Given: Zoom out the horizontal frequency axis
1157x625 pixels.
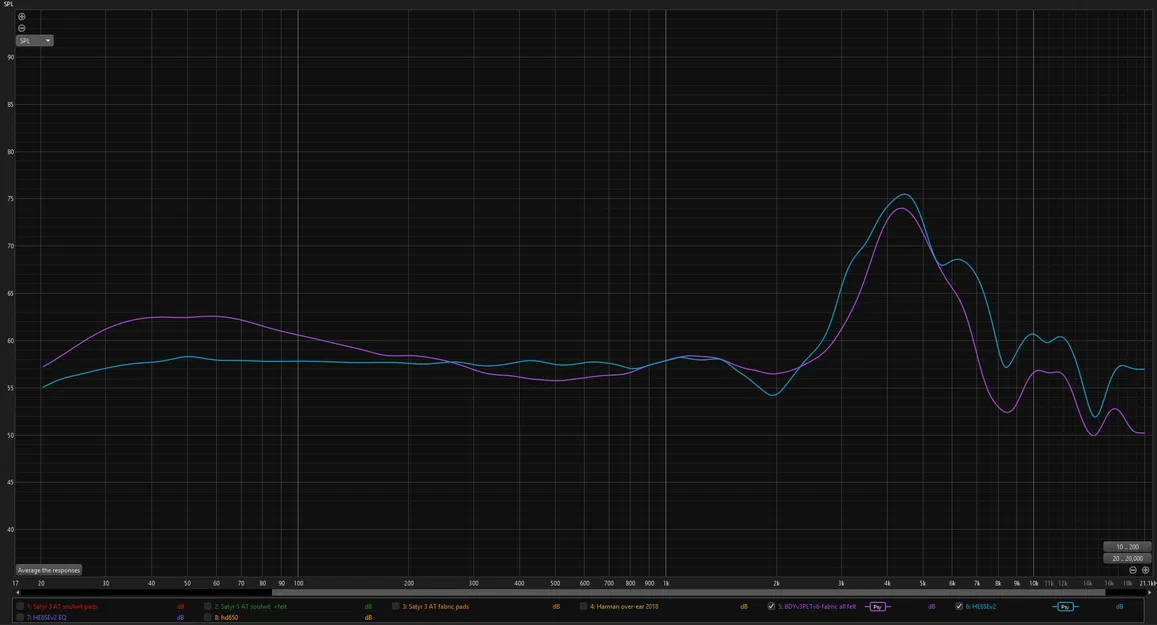Looking at the screenshot, I should coord(1133,570).
